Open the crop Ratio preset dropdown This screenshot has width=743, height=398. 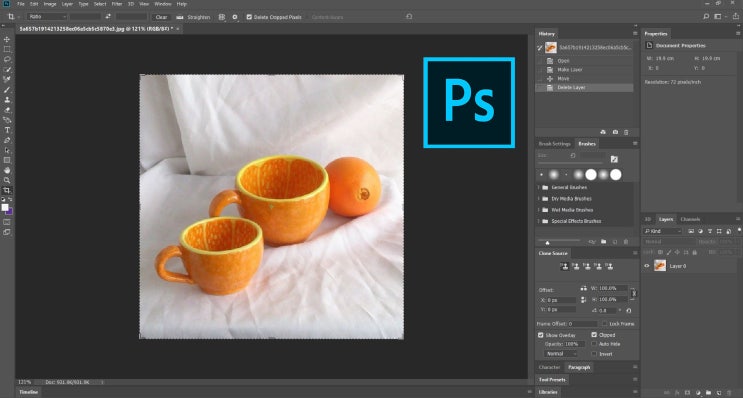(46, 17)
